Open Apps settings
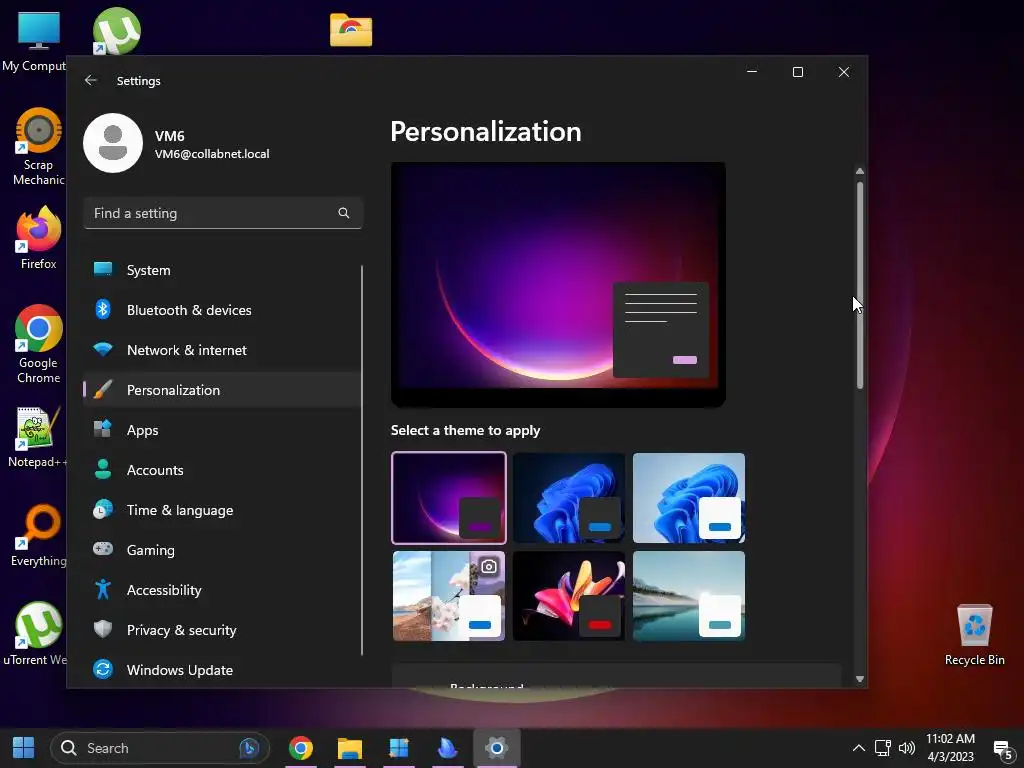The image size is (1024, 768). [222, 430]
